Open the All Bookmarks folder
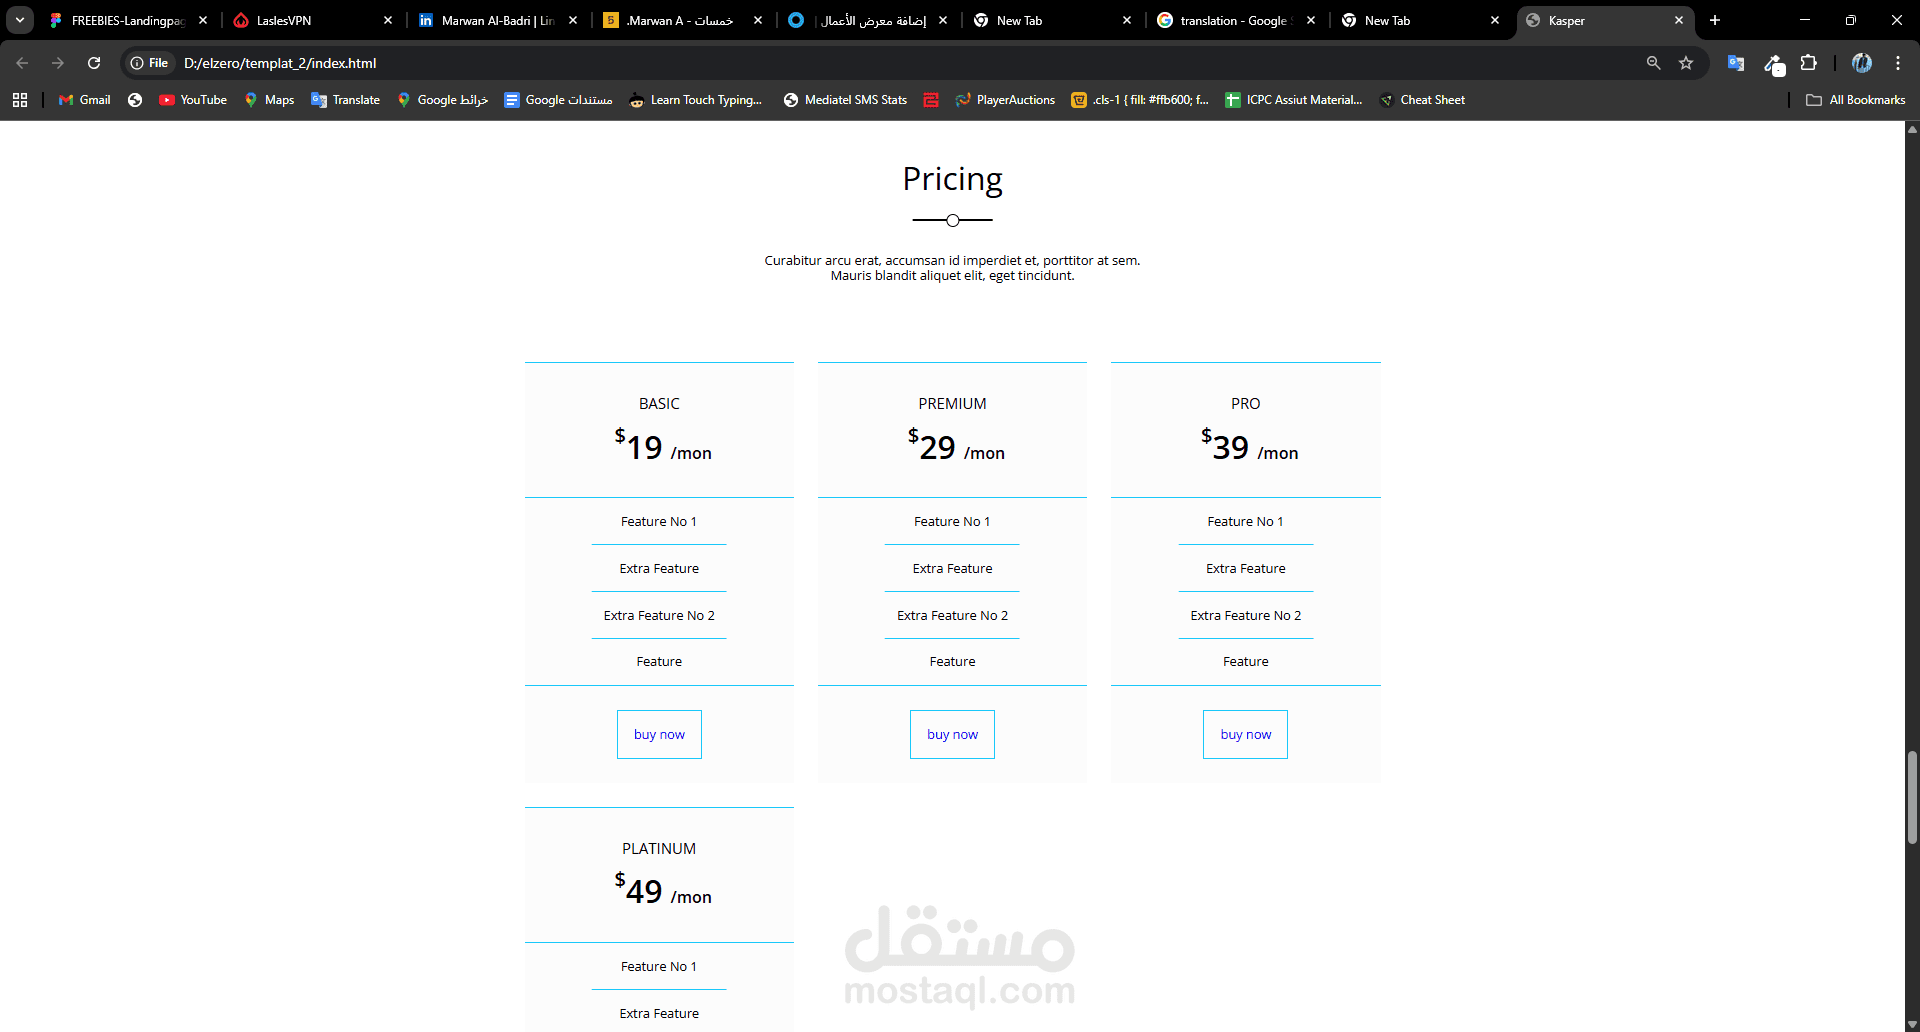The image size is (1920, 1032). 1856,100
